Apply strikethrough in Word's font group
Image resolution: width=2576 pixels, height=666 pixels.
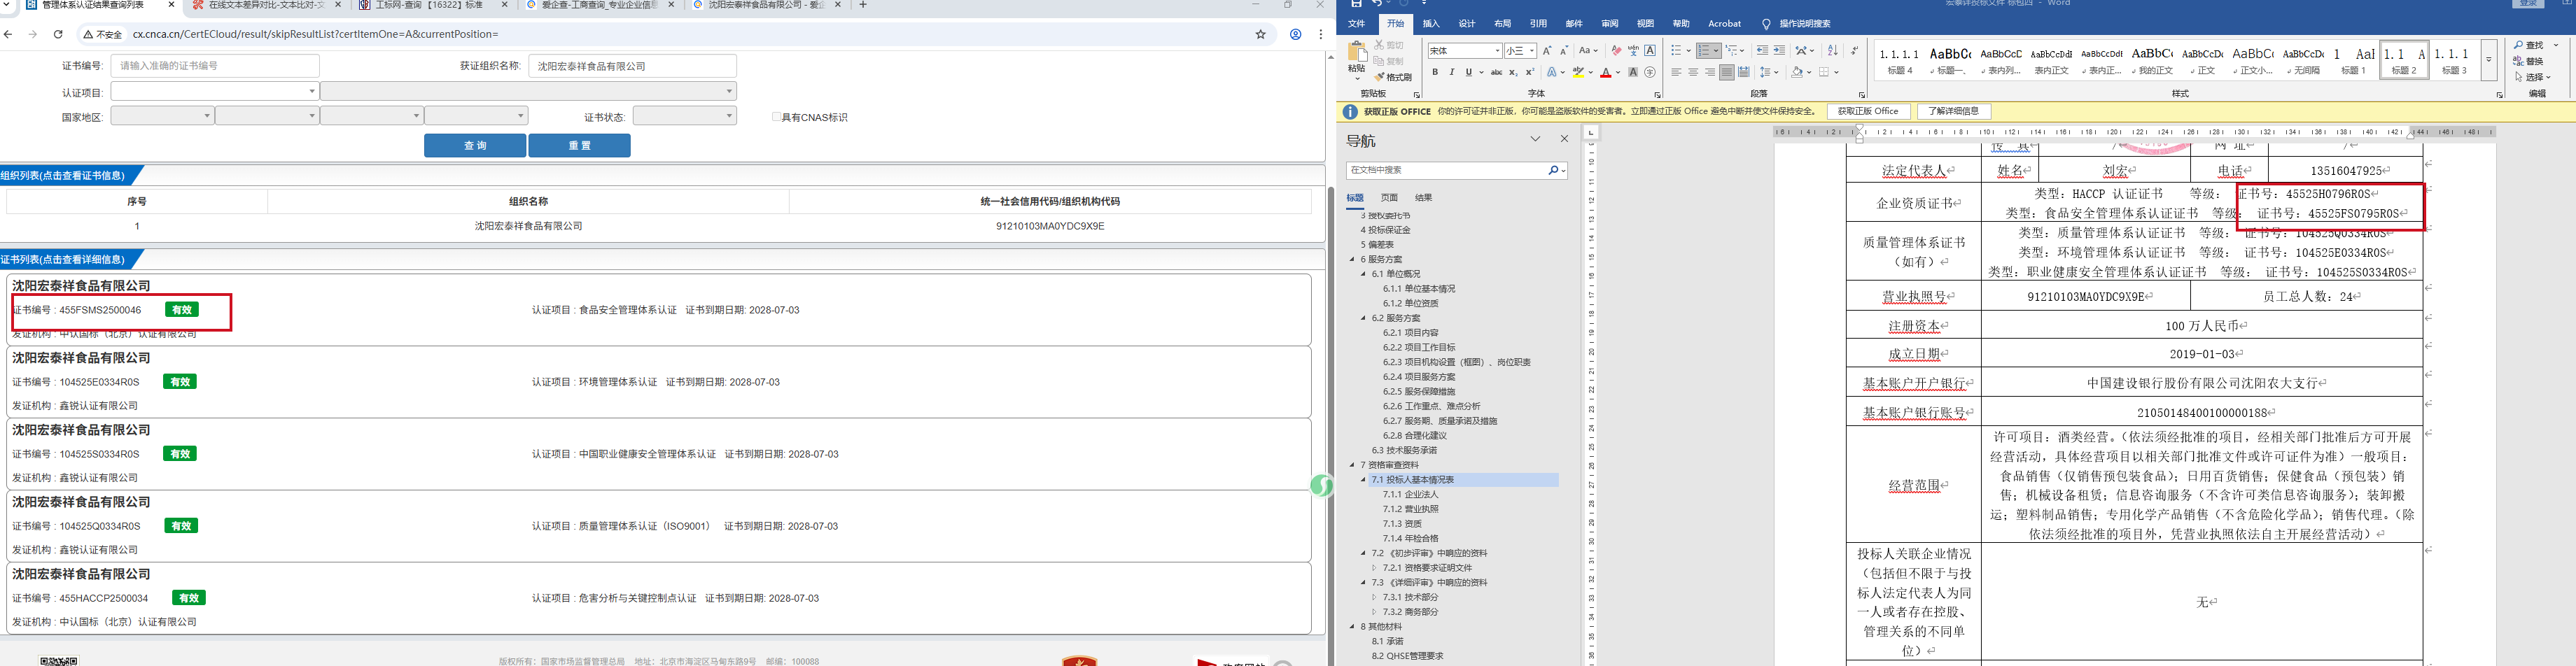pyautogui.click(x=1496, y=72)
